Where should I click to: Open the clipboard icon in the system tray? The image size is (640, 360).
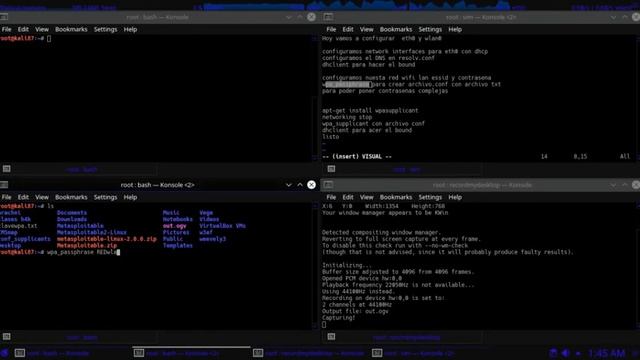[x=553, y=353]
